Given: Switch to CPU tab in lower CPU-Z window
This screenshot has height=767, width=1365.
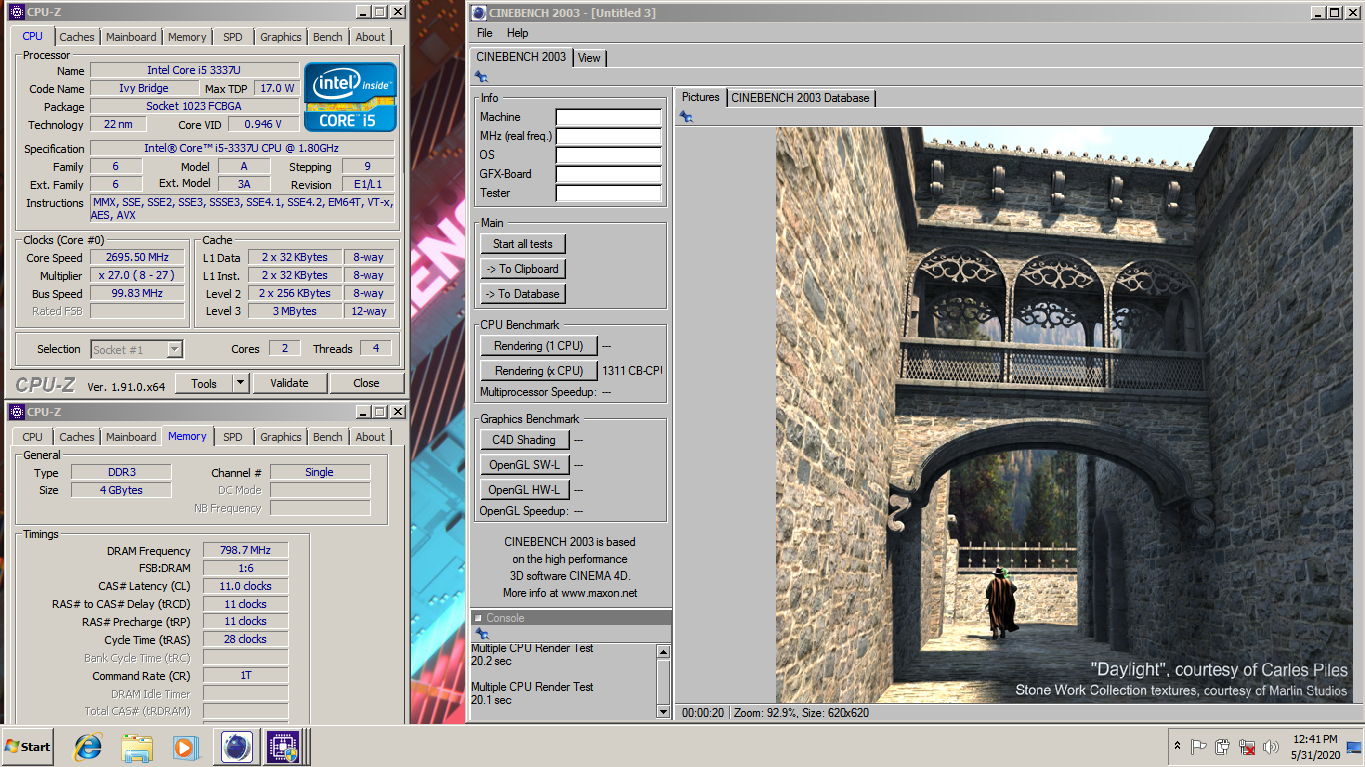Looking at the screenshot, I should click(x=33, y=437).
